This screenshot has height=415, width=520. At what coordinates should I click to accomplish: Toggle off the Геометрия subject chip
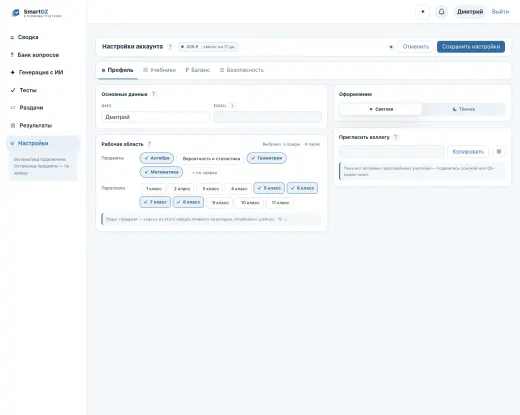point(267,158)
